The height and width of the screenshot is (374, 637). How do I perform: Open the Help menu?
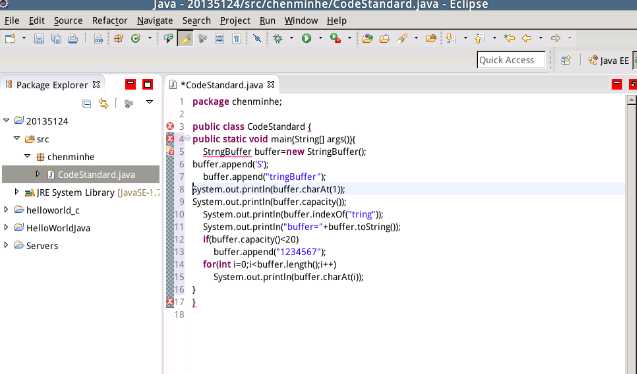click(x=336, y=21)
